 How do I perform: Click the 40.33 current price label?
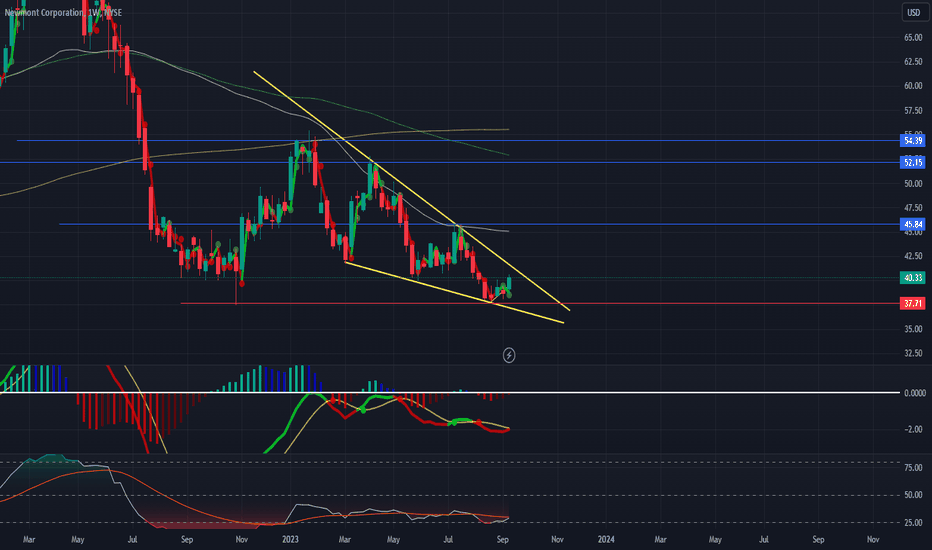click(x=912, y=278)
